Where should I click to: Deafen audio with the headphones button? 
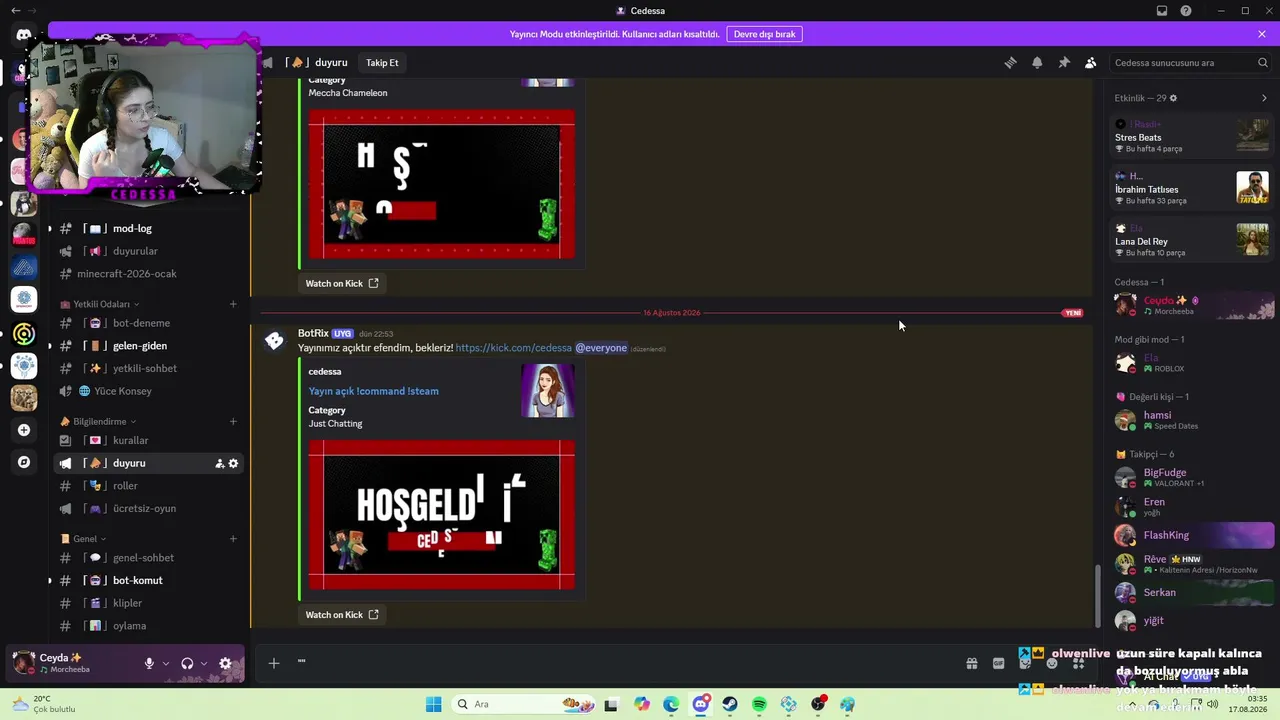(187, 663)
